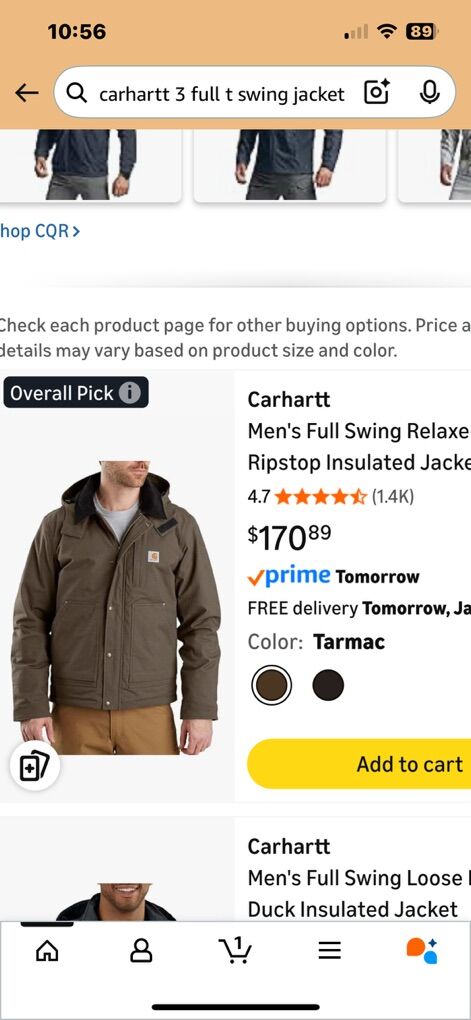Open the Rufus AI assistant icon
The height and width of the screenshot is (1020, 471).
(422, 951)
